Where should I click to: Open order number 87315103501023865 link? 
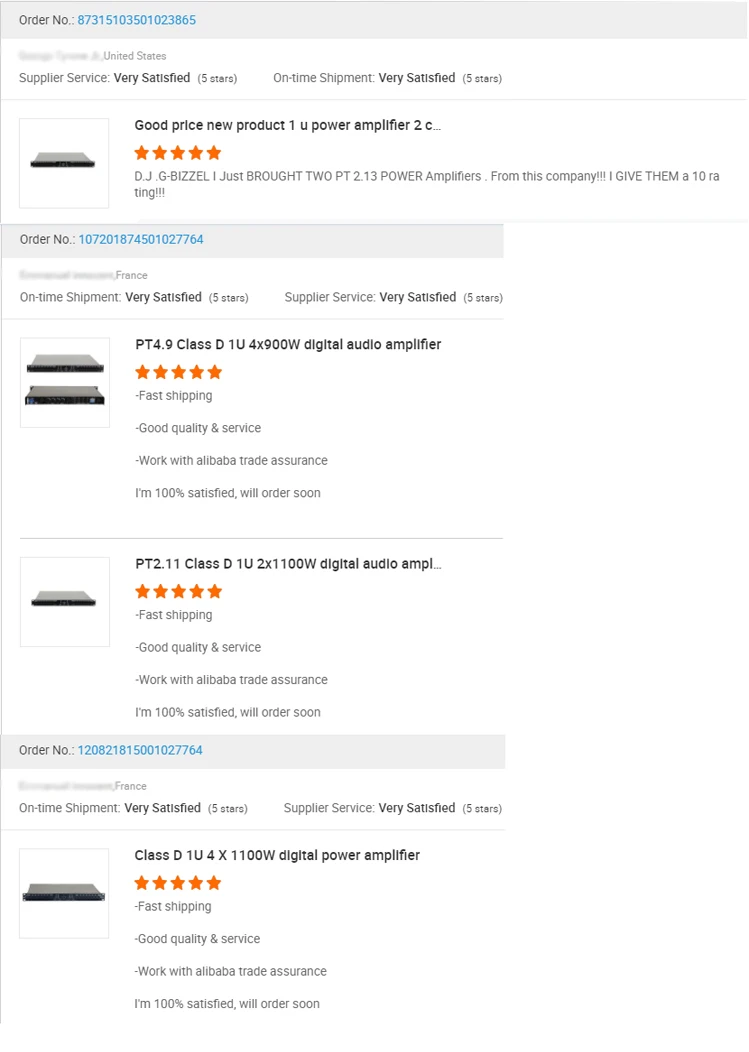136,20
